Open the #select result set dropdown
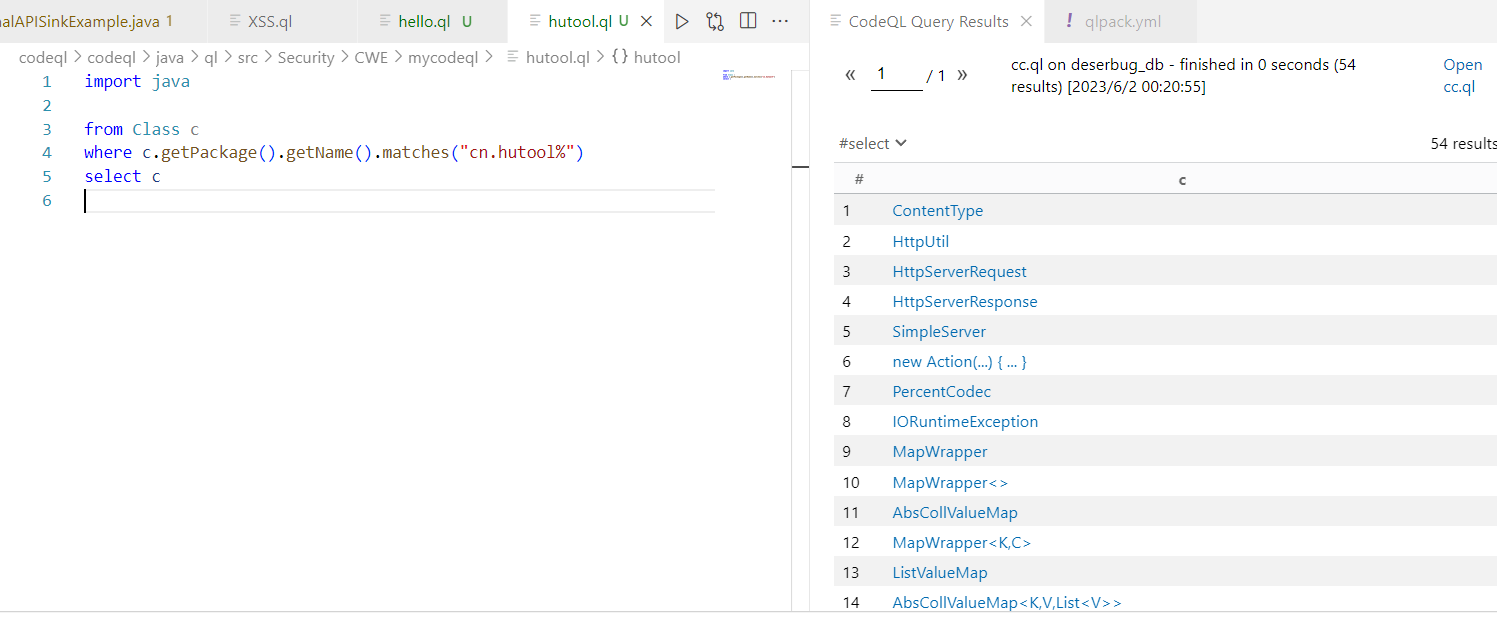Screen dimensions: 1497x617 pos(873,143)
